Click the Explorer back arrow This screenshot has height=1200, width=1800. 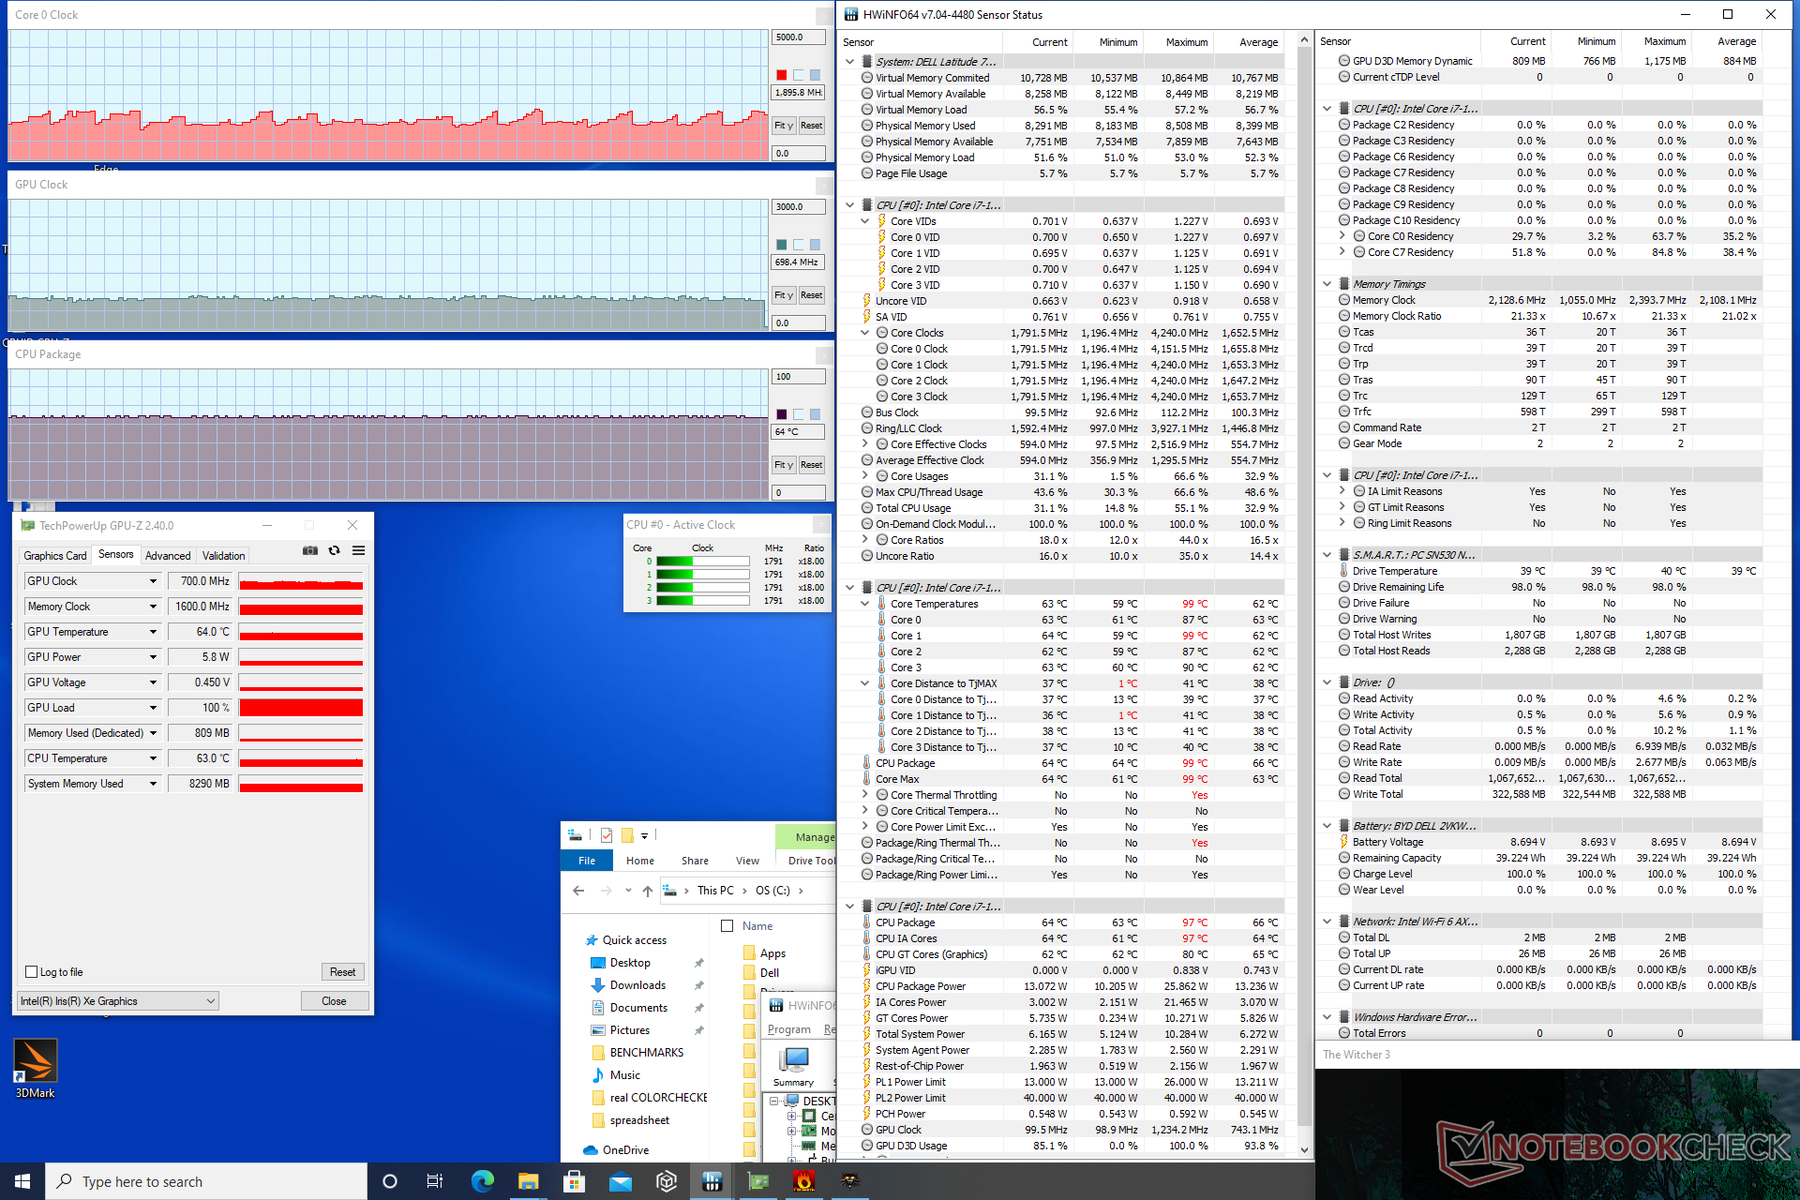point(579,890)
